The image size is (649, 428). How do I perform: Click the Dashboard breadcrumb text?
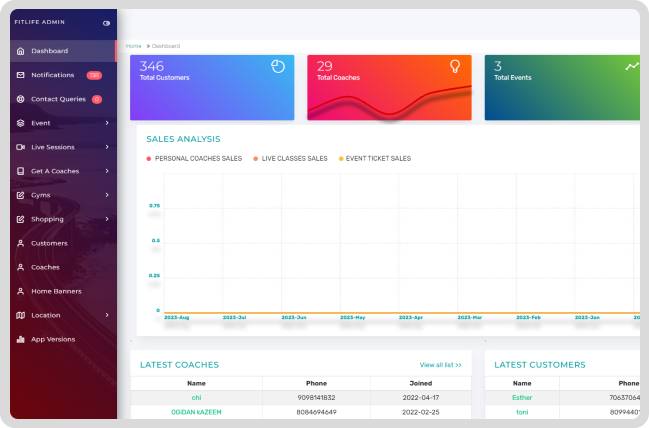pyautogui.click(x=166, y=46)
